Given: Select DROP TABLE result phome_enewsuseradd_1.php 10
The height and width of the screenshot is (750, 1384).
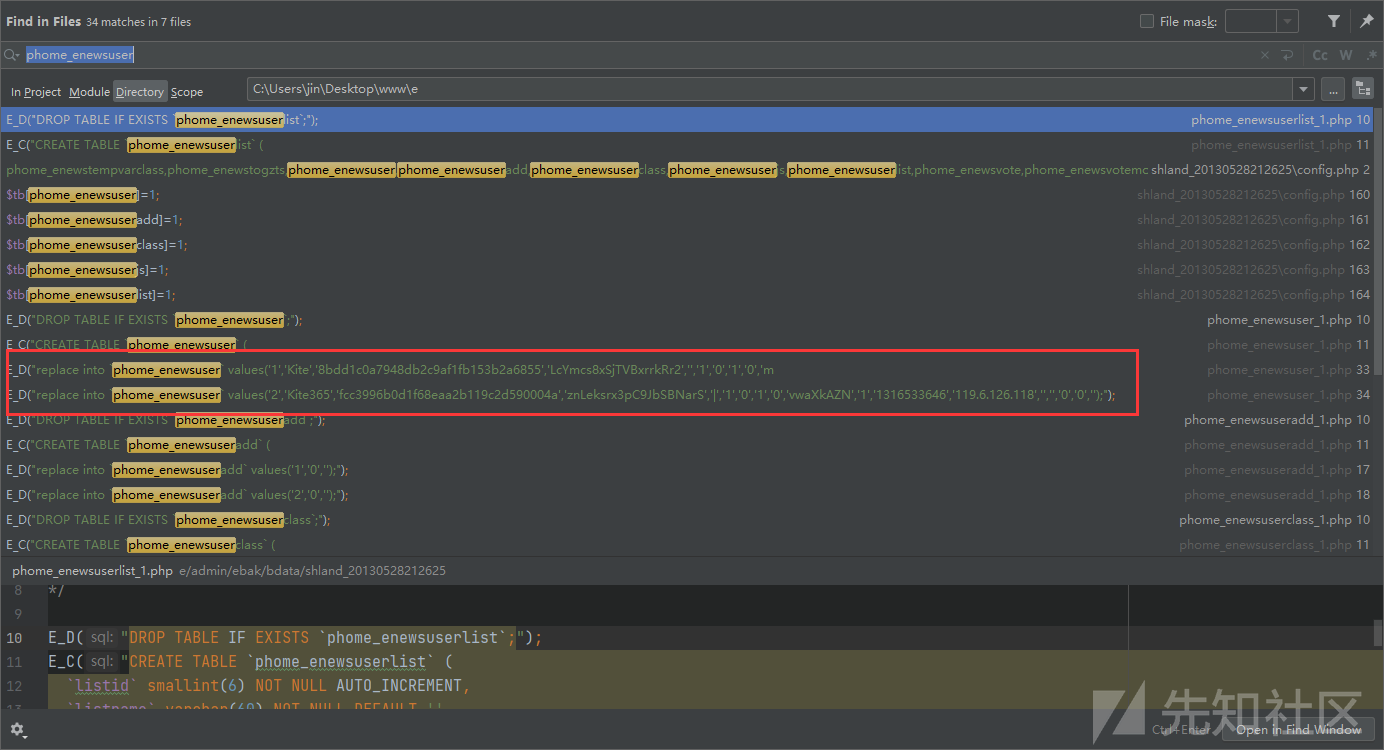Looking at the screenshot, I should 687,420.
